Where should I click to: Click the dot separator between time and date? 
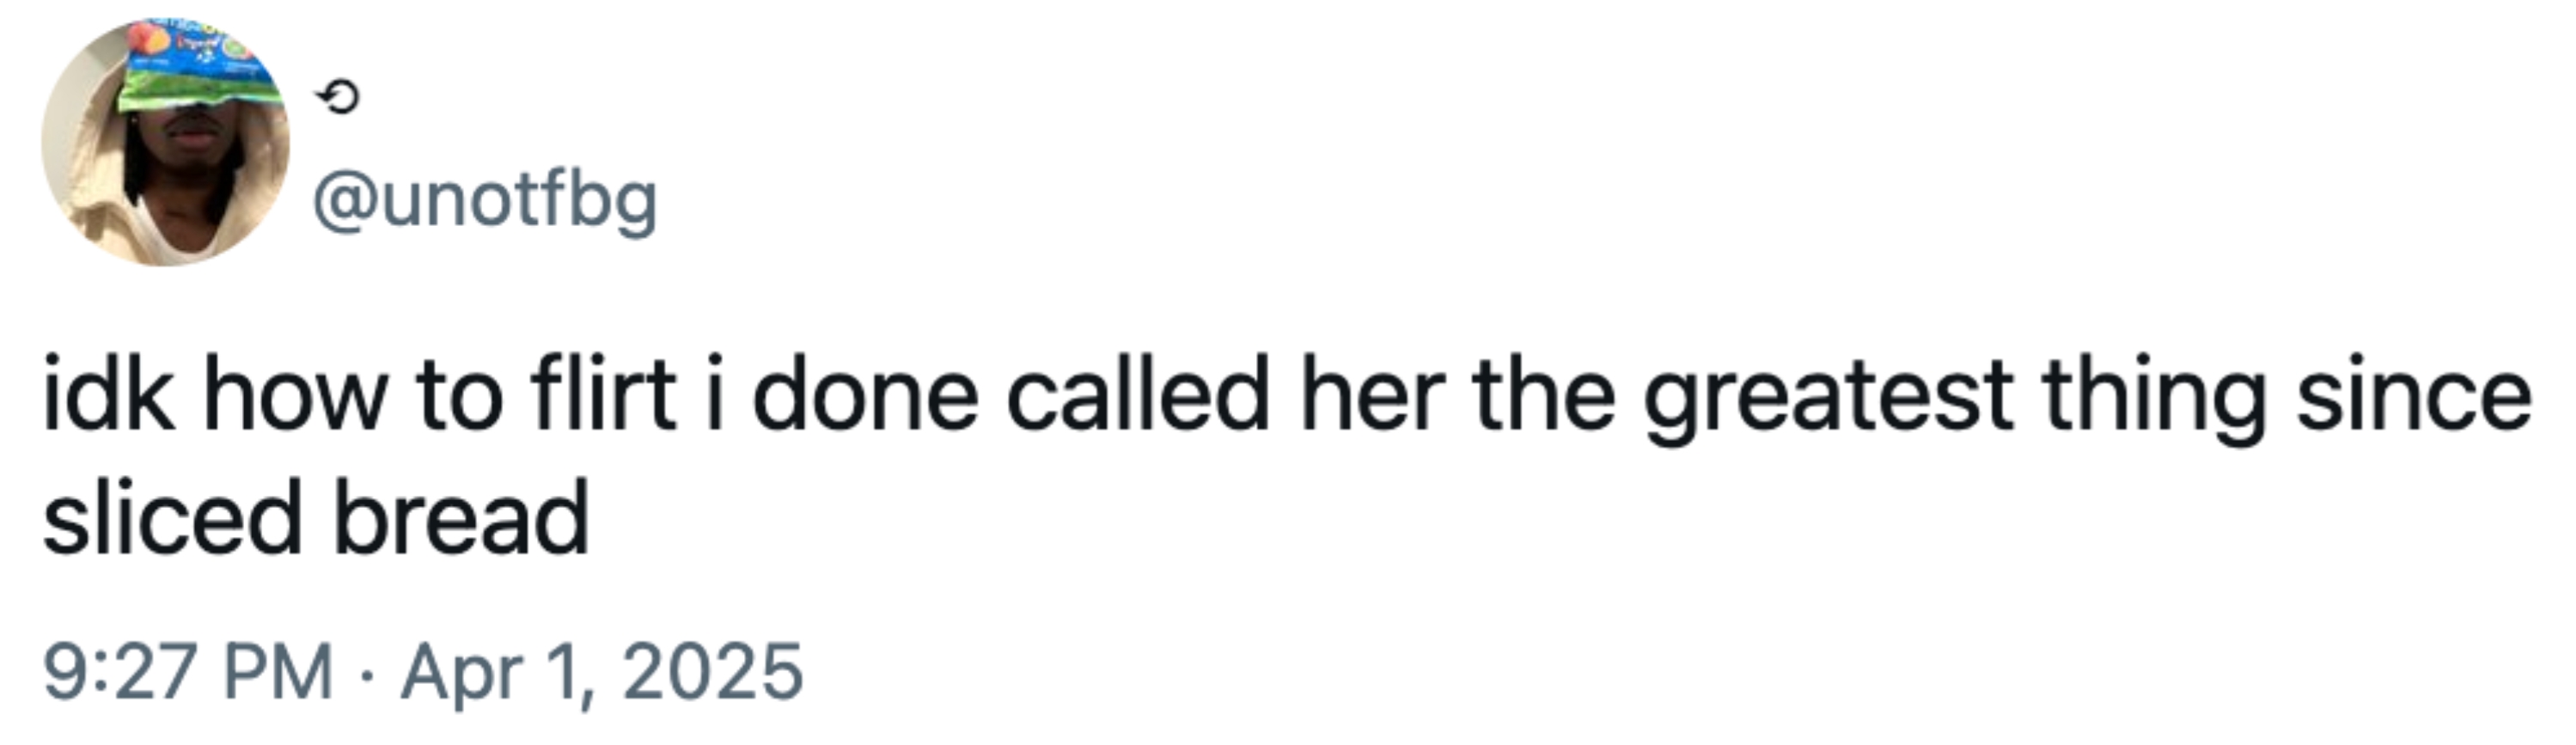click(x=368, y=673)
